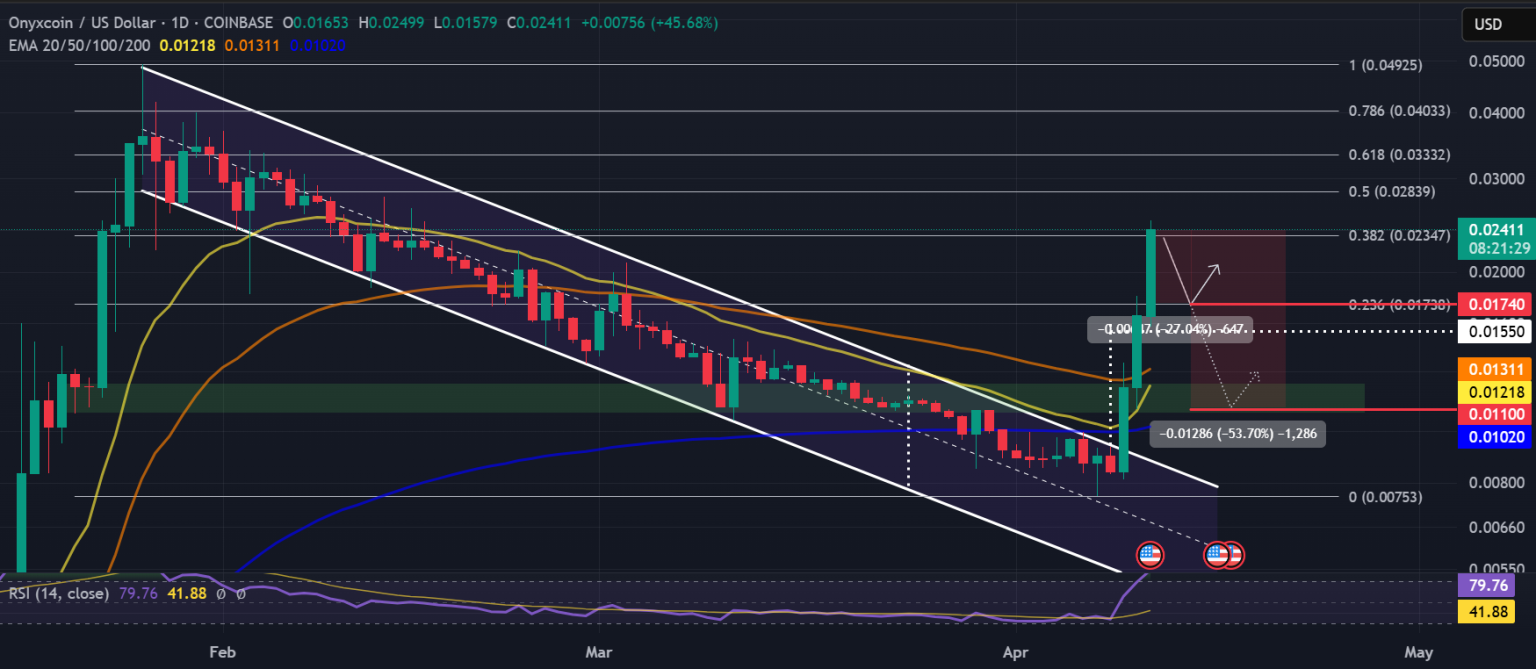This screenshot has width=1536, height=669.
Task: Click the Mar label on time axis
Action: (x=598, y=652)
